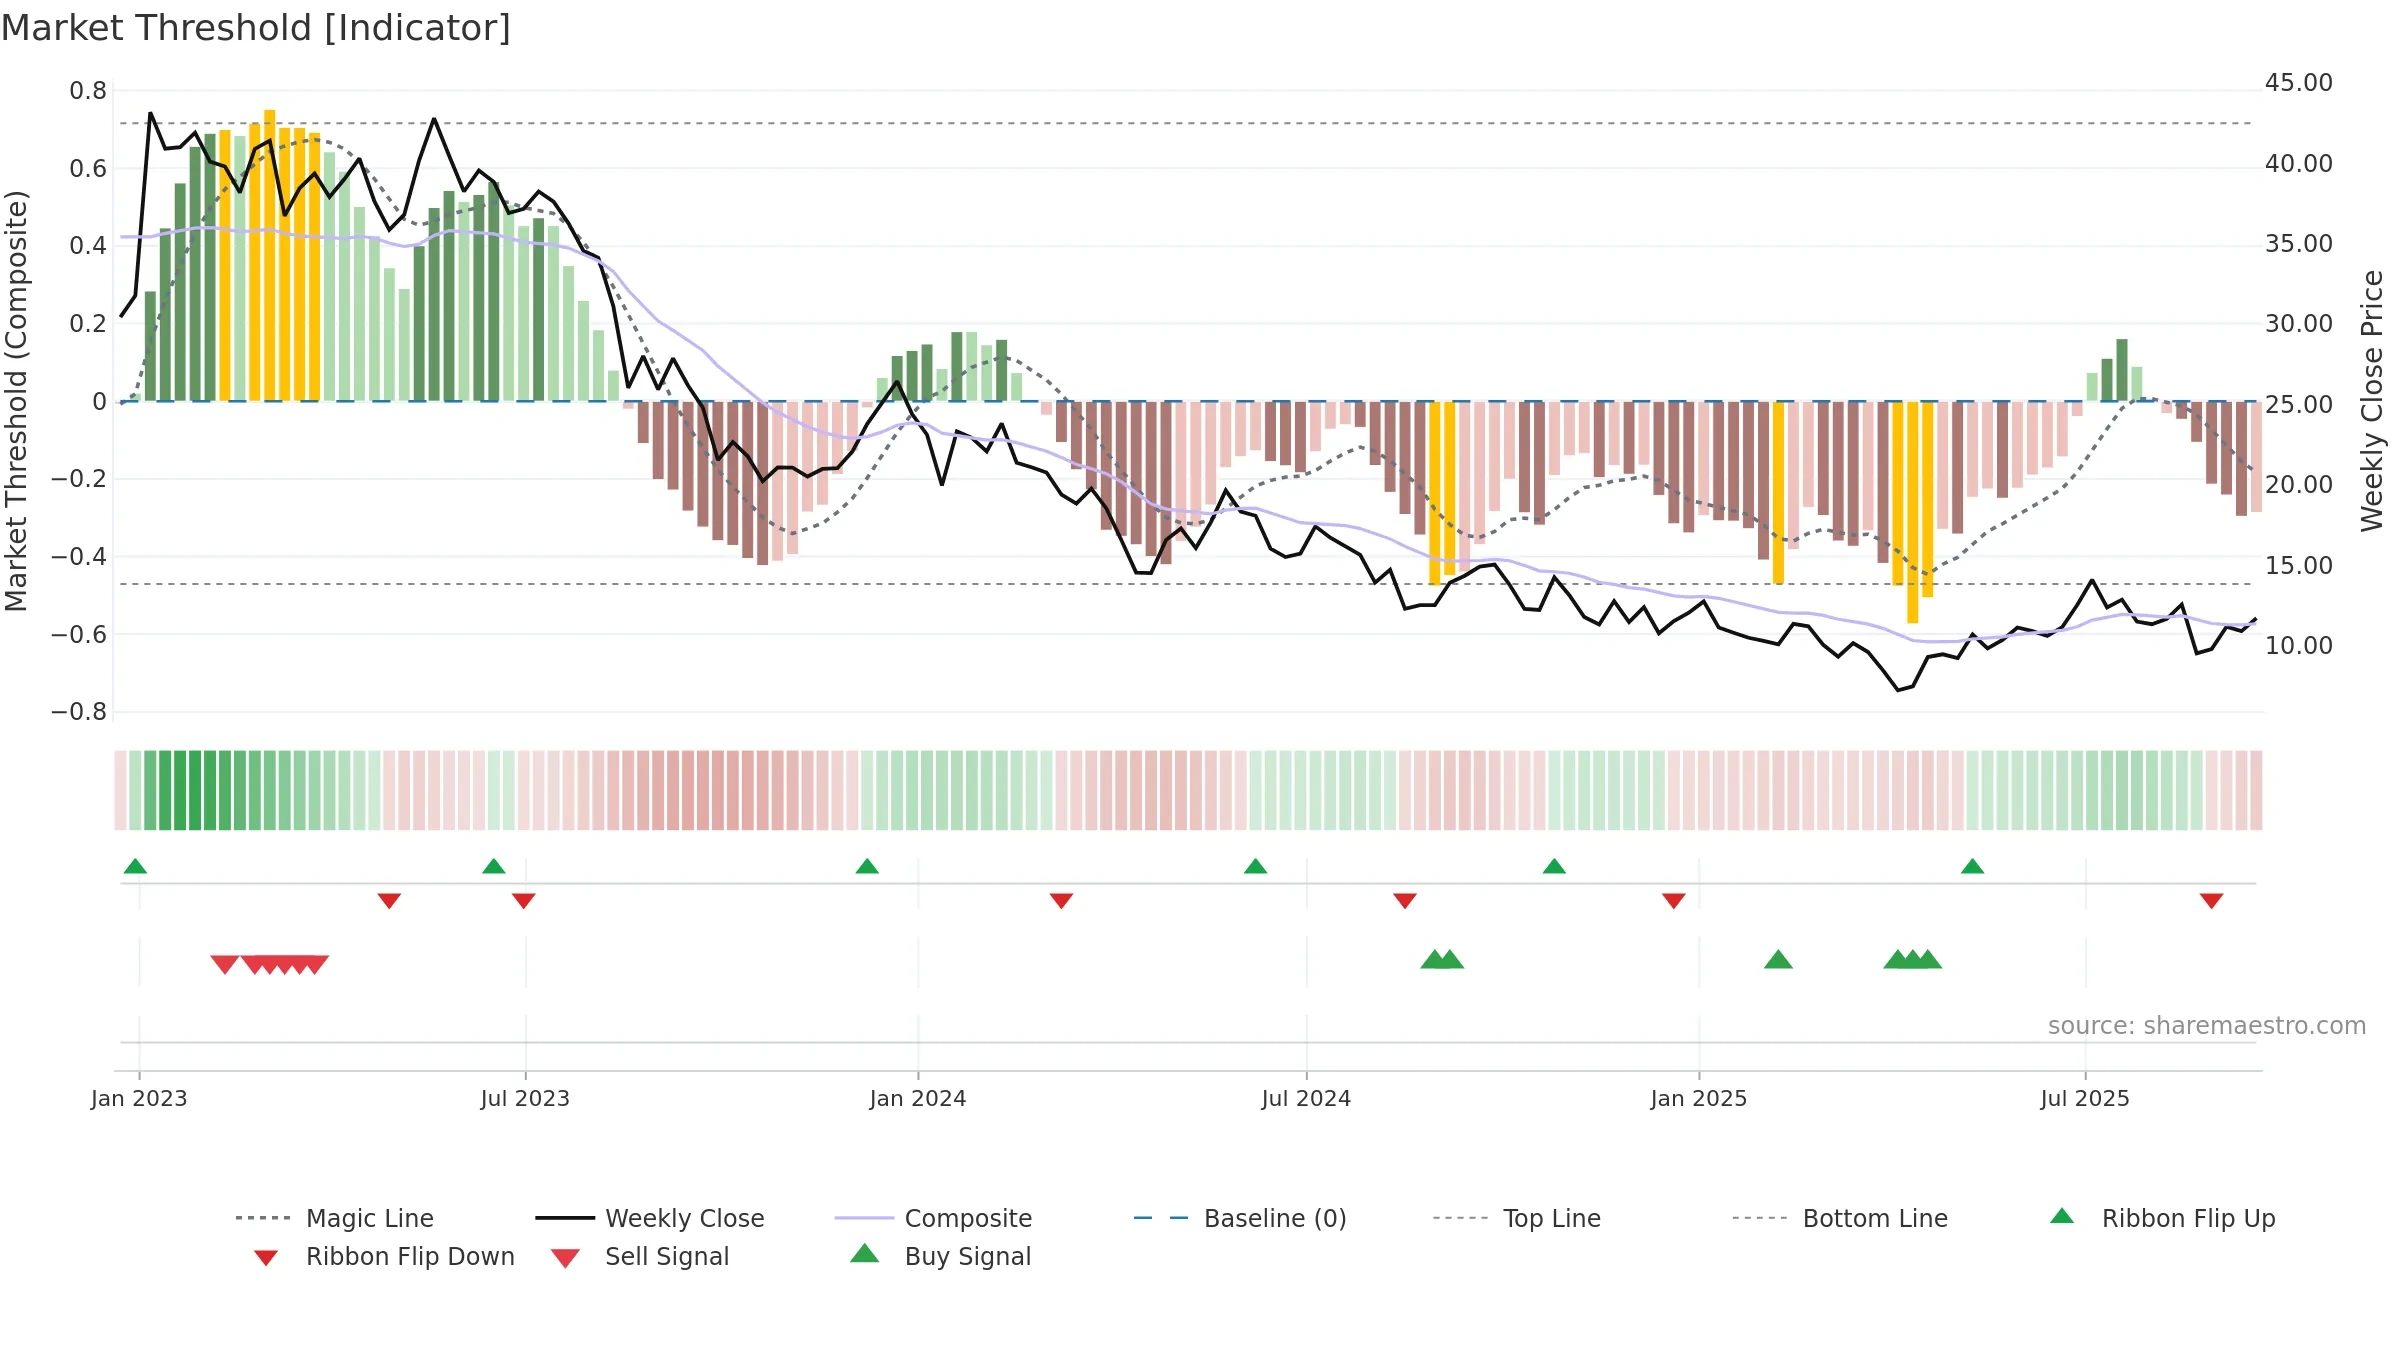The height and width of the screenshot is (1350, 2400).
Task: Click the 30.00 right axis tick label
Action: (x=2299, y=324)
